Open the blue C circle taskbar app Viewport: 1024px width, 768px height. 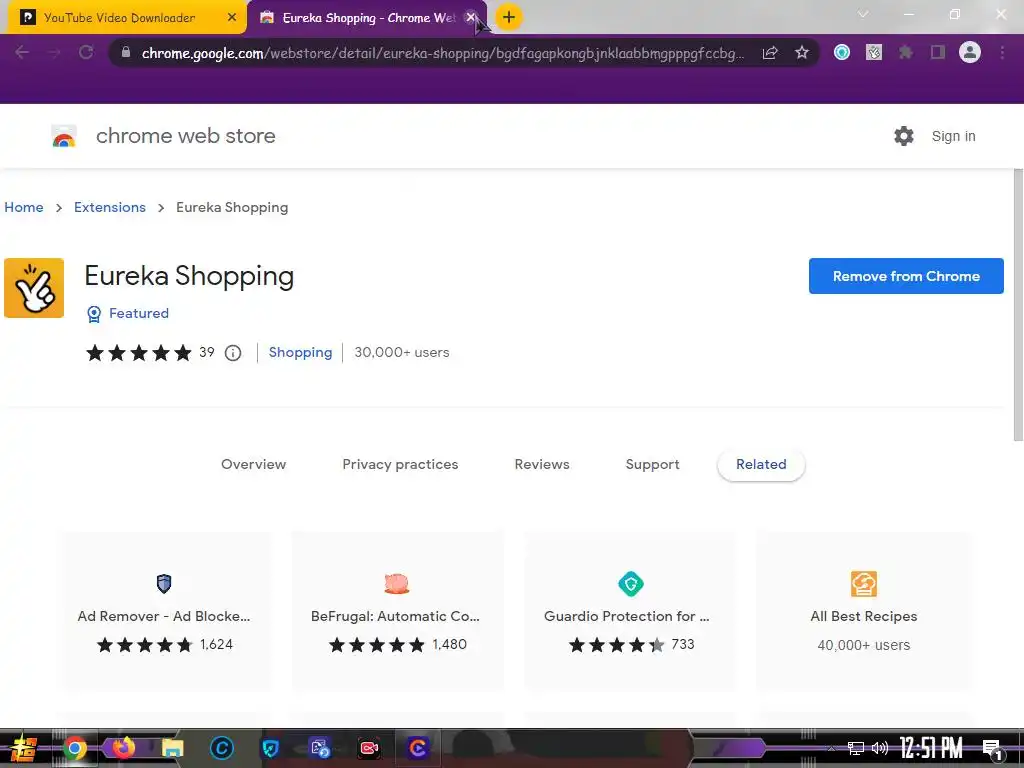(221, 748)
